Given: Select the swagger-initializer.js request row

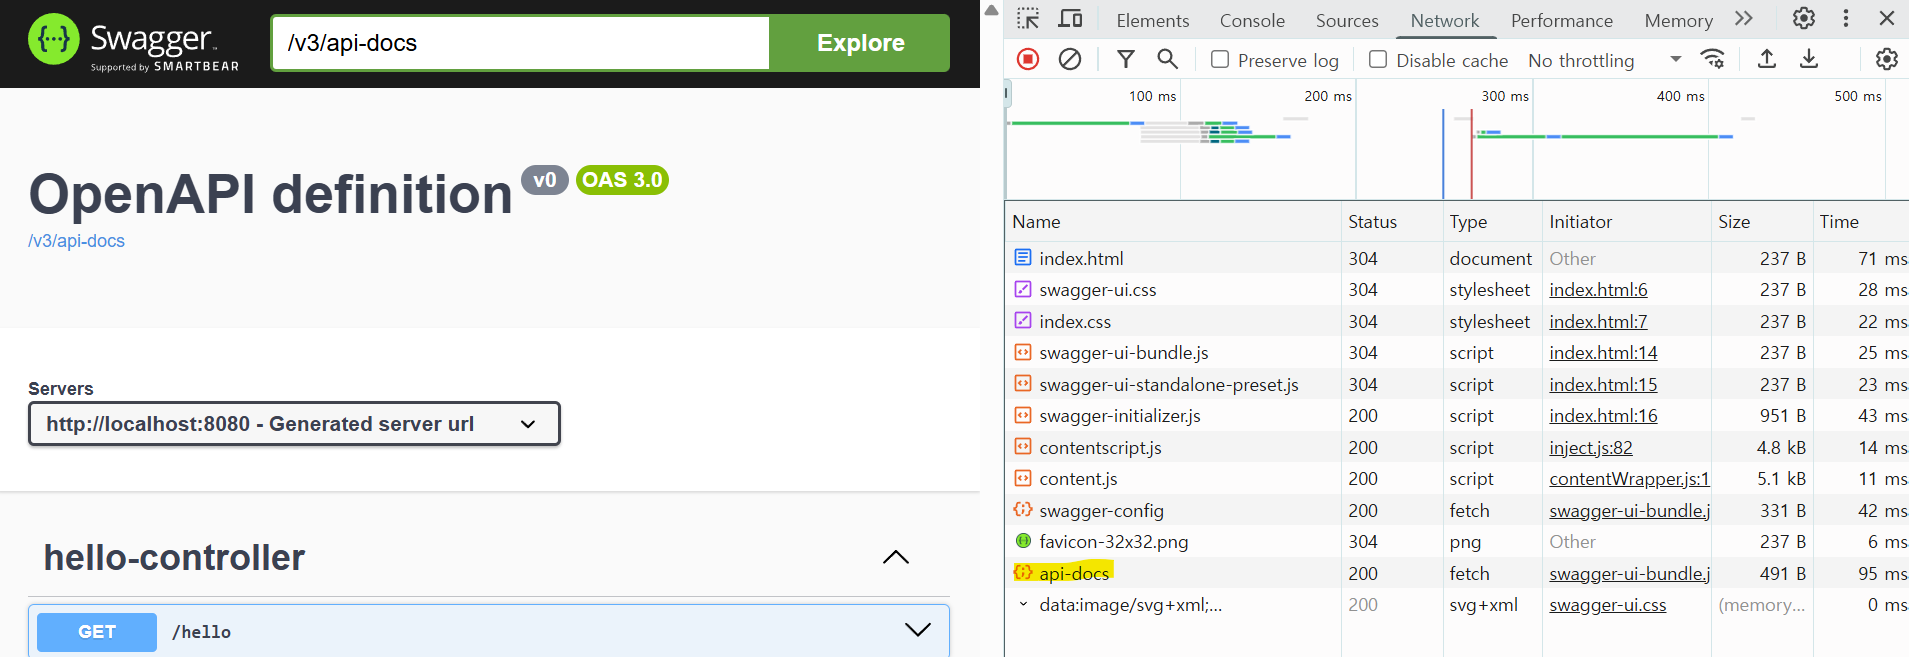Looking at the screenshot, I should tap(1457, 416).
